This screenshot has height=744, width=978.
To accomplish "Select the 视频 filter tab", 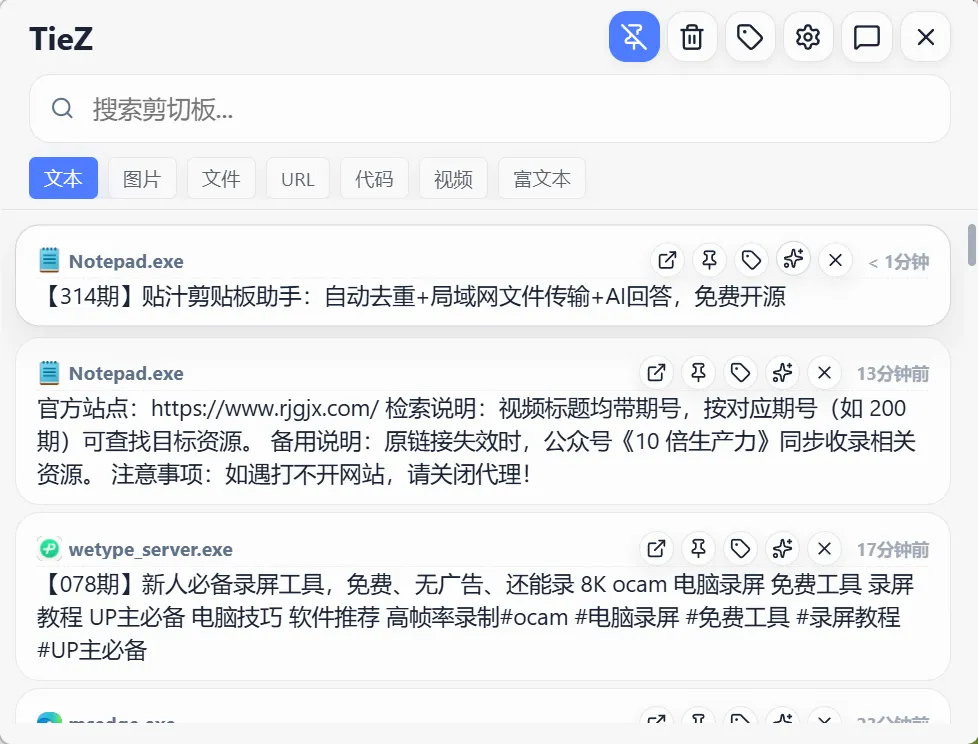I will click(x=453, y=178).
